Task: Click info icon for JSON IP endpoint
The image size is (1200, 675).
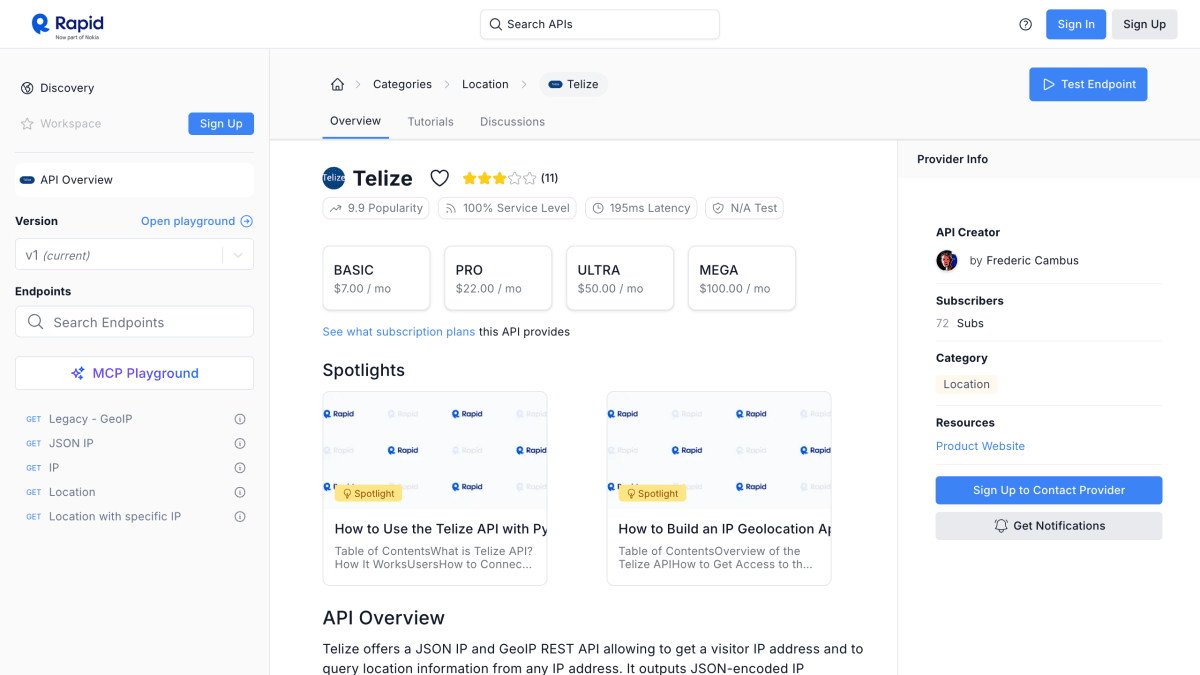Action: pyautogui.click(x=240, y=443)
